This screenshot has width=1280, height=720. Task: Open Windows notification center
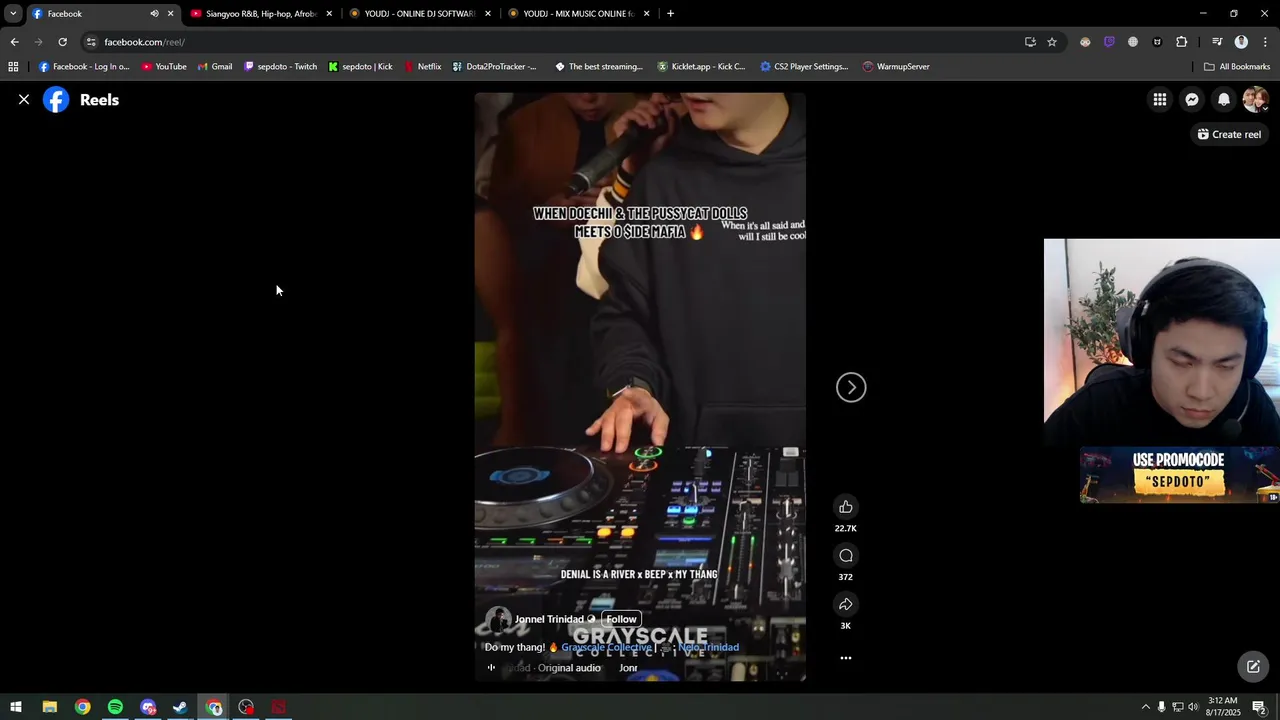pos(1260,707)
